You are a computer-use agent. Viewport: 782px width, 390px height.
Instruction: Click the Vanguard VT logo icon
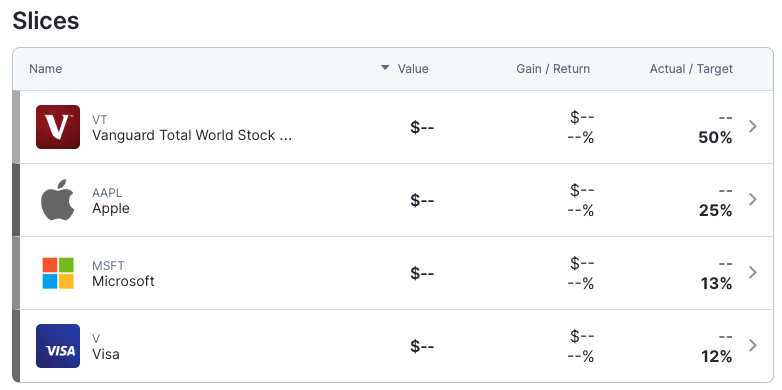click(x=58, y=127)
